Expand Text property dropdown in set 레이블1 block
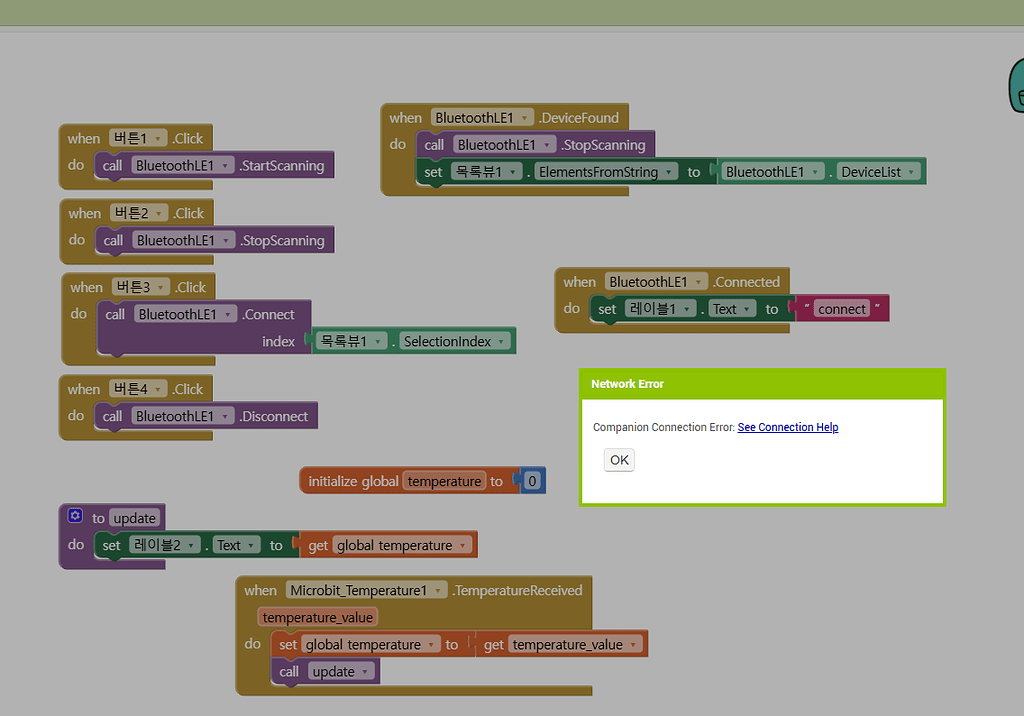Viewport: 1024px width, 716px height. click(x=745, y=308)
